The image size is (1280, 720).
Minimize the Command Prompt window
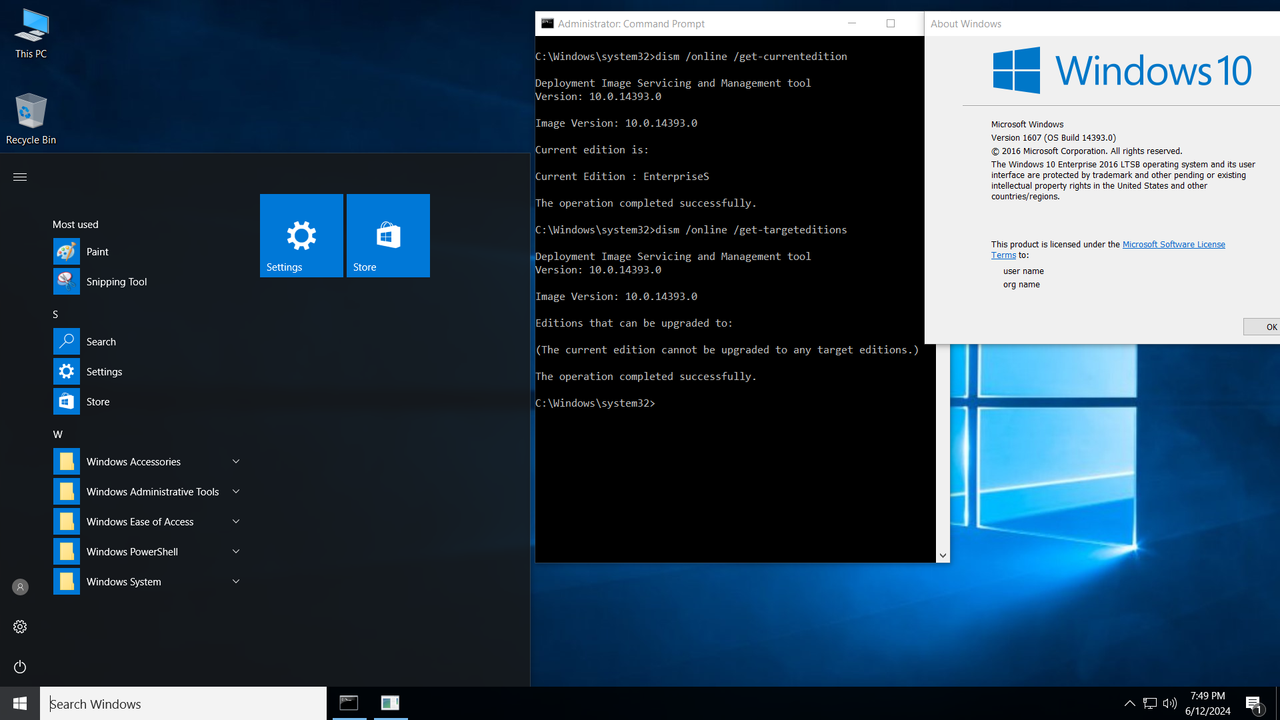(x=852, y=23)
